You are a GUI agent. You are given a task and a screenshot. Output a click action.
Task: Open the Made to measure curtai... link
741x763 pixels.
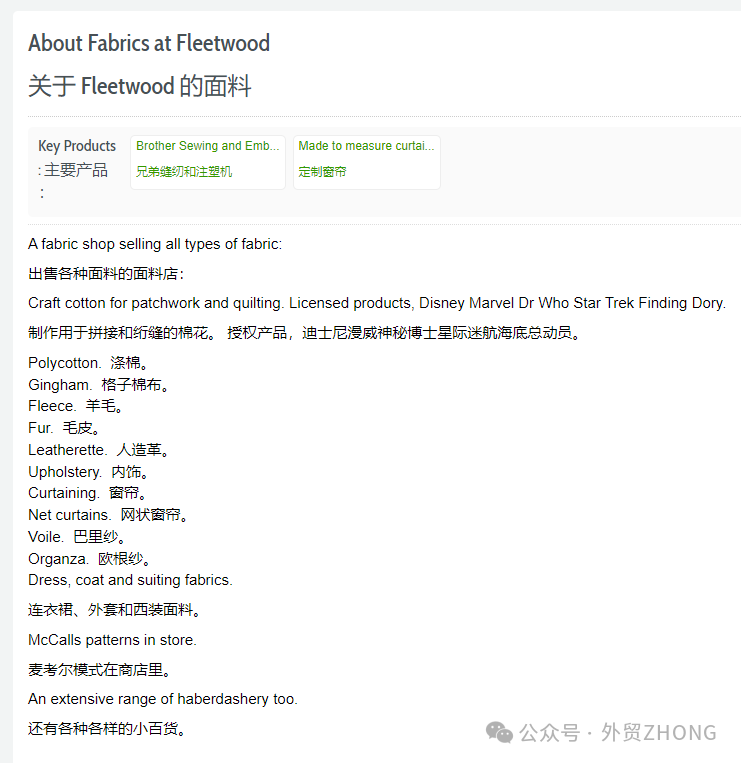pyautogui.click(x=366, y=146)
